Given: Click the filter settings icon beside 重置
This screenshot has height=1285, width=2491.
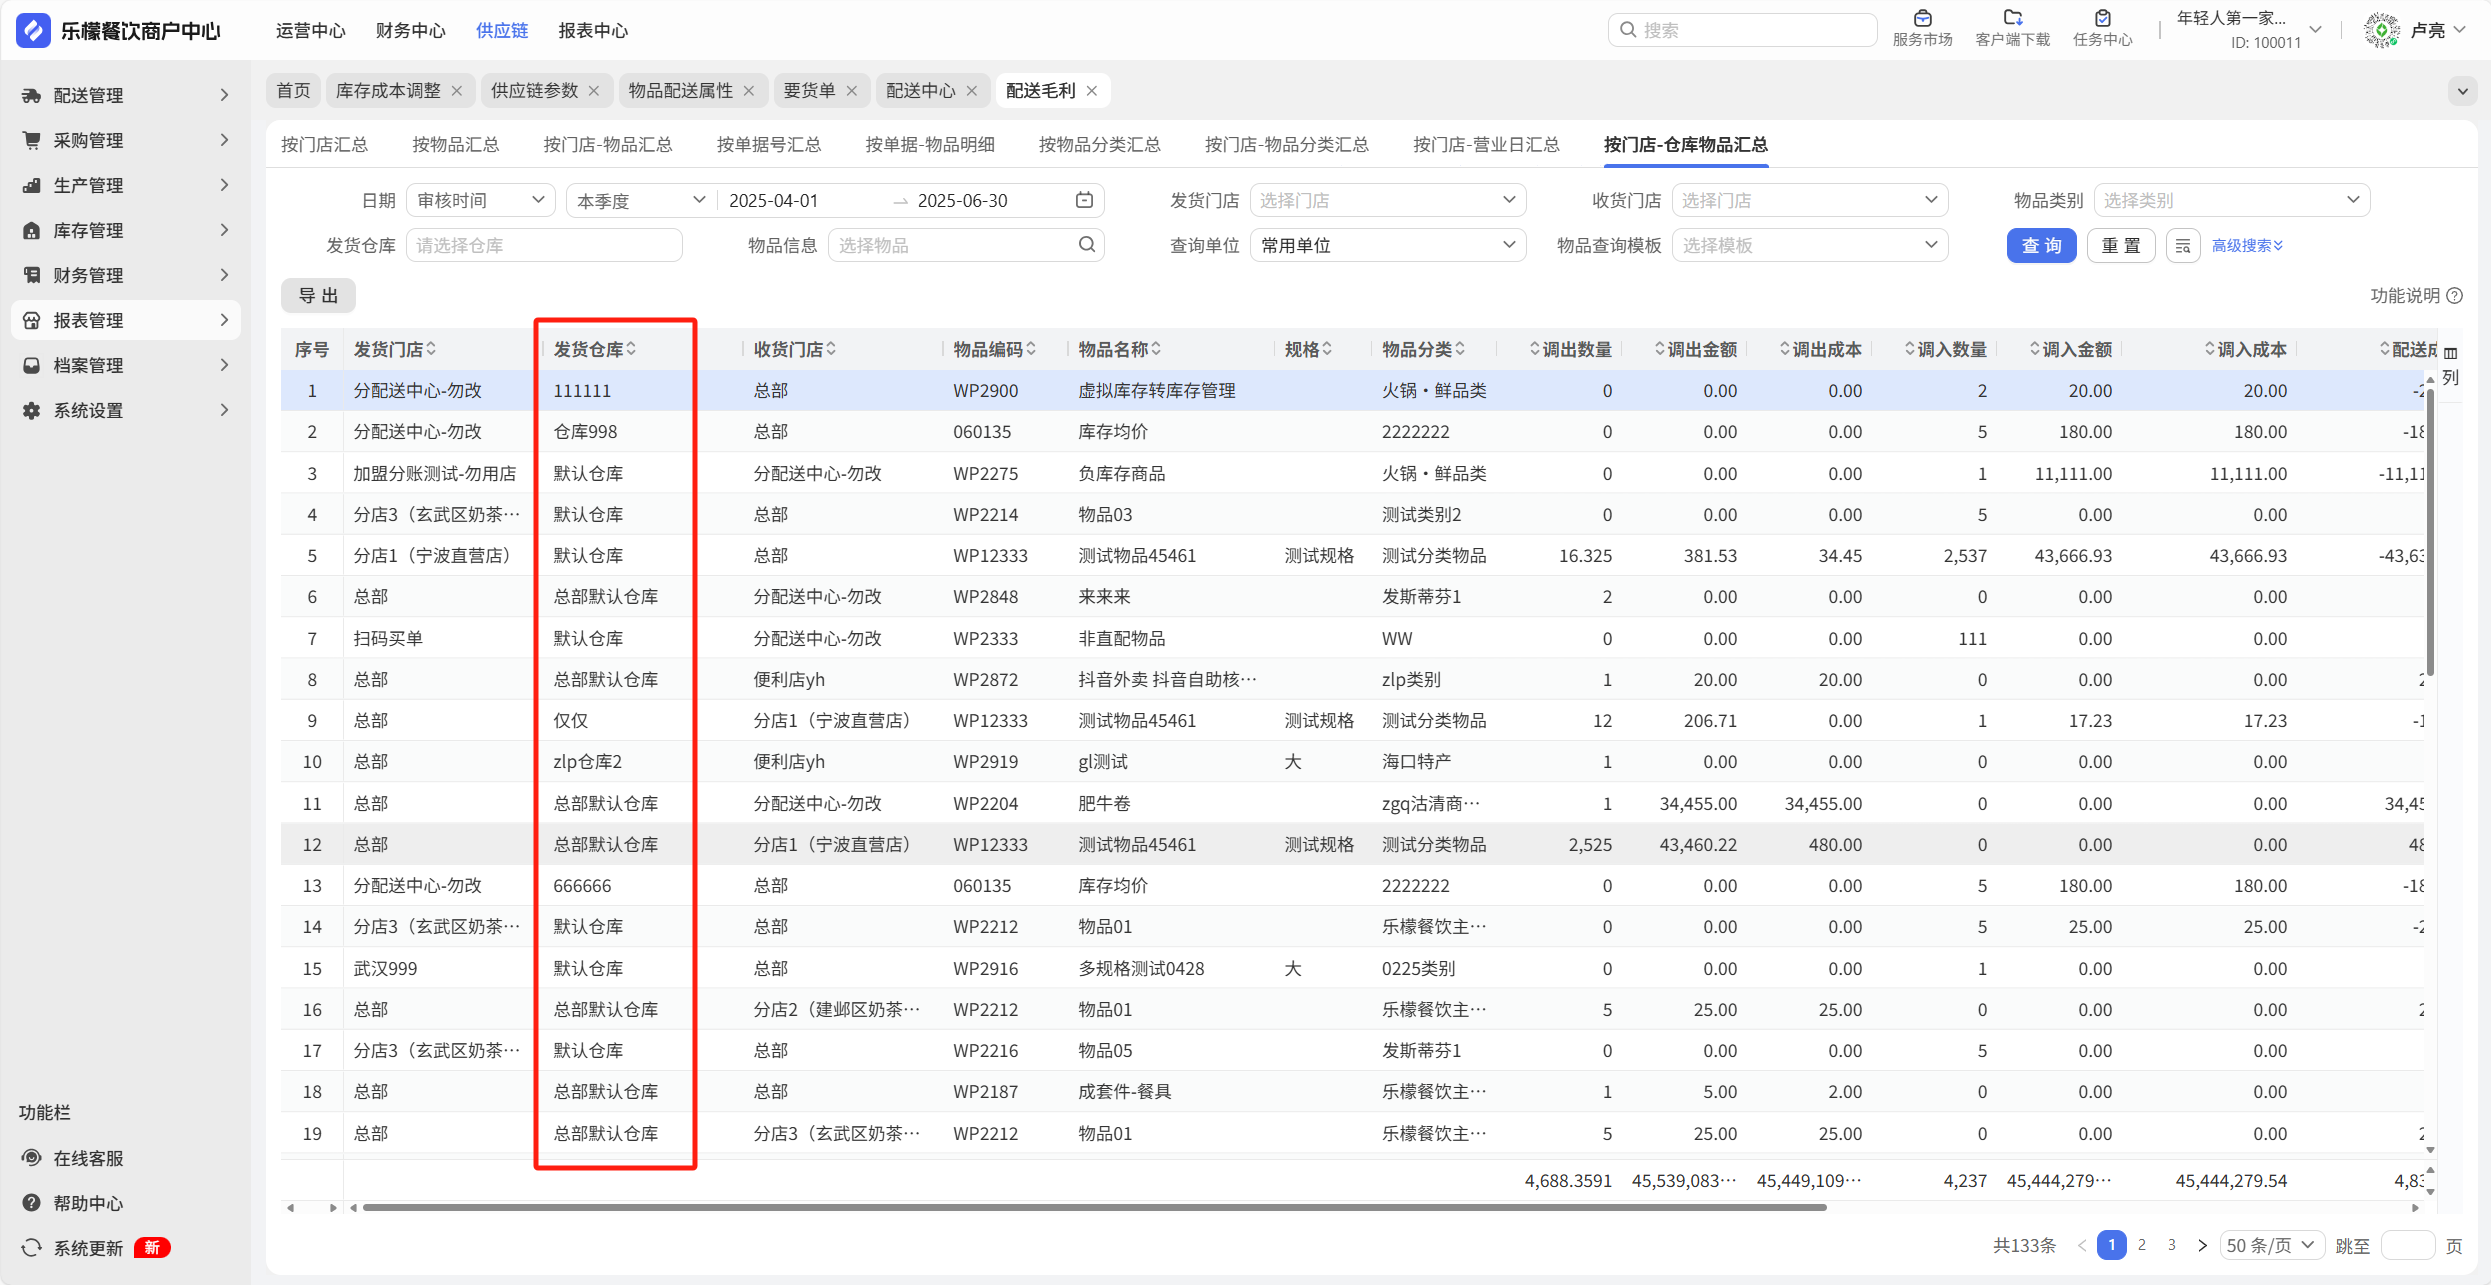Looking at the screenshot, I should coord(2183,246).
